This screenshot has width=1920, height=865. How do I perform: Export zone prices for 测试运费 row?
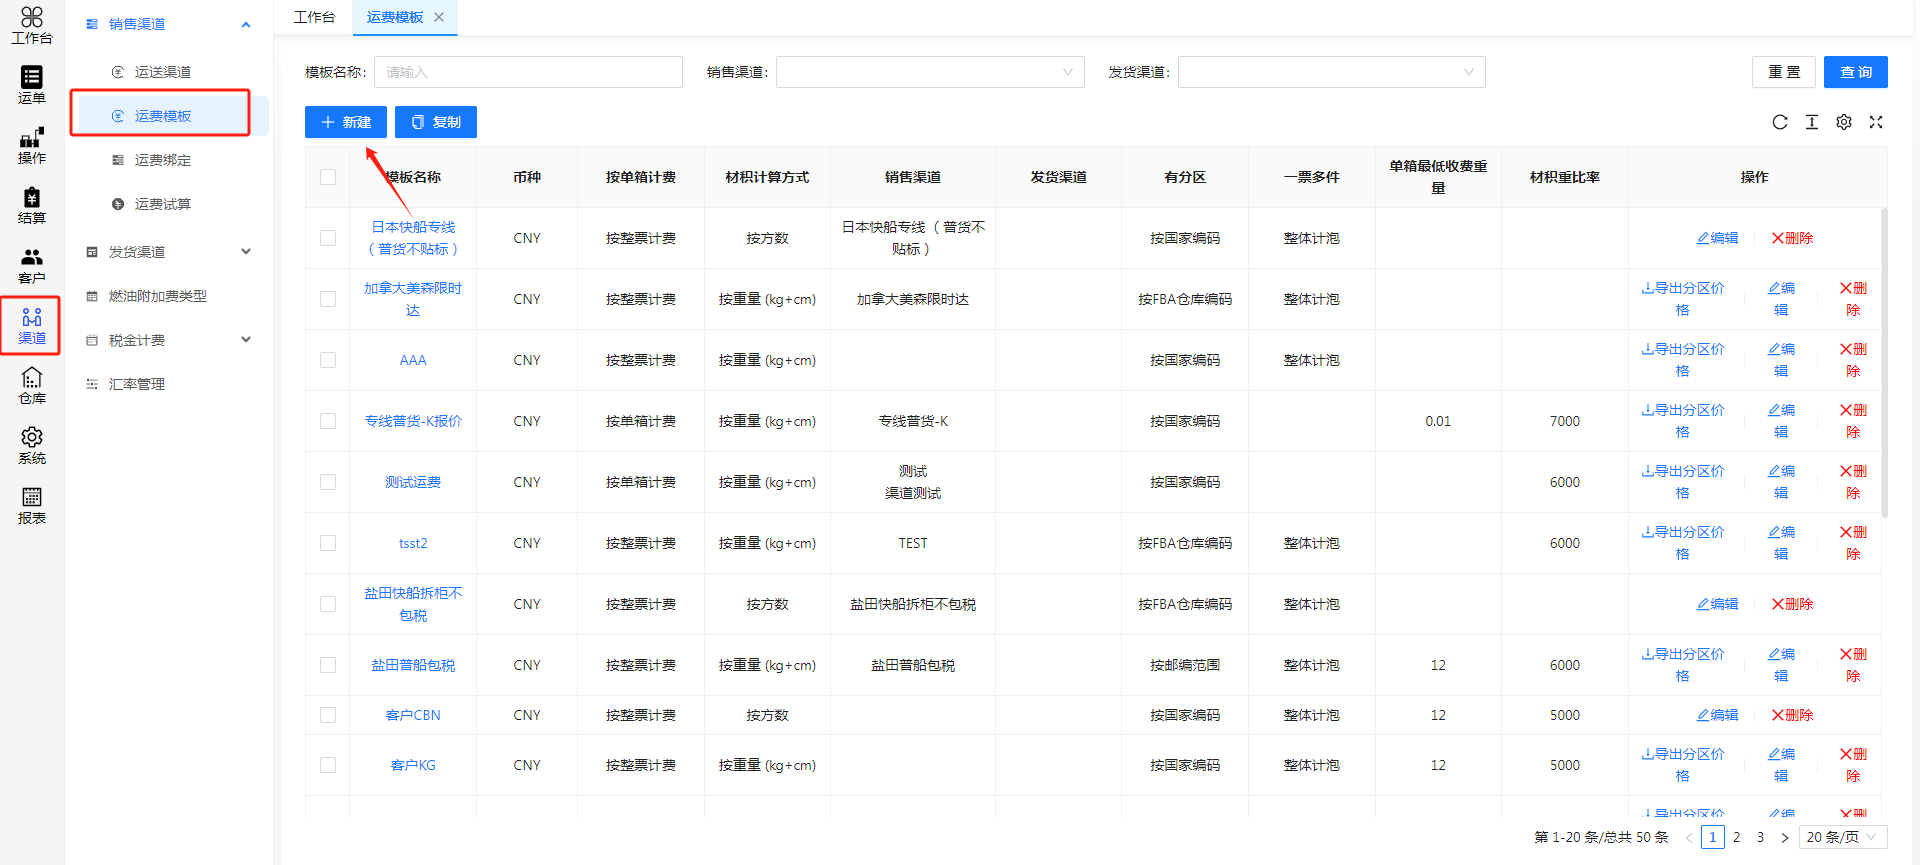pyautogui.click(x=1683, y=482)
